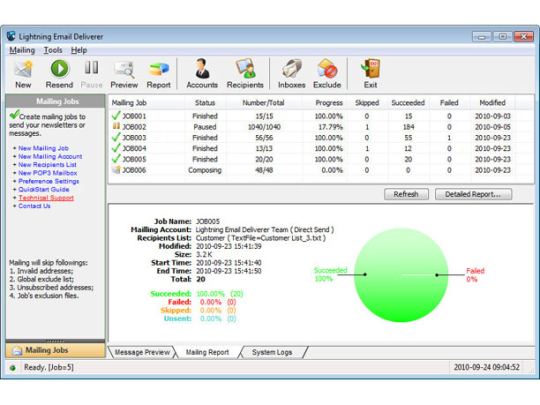
Task: Open the Preview toolbar tool
Action: click(x=124, y=74)
